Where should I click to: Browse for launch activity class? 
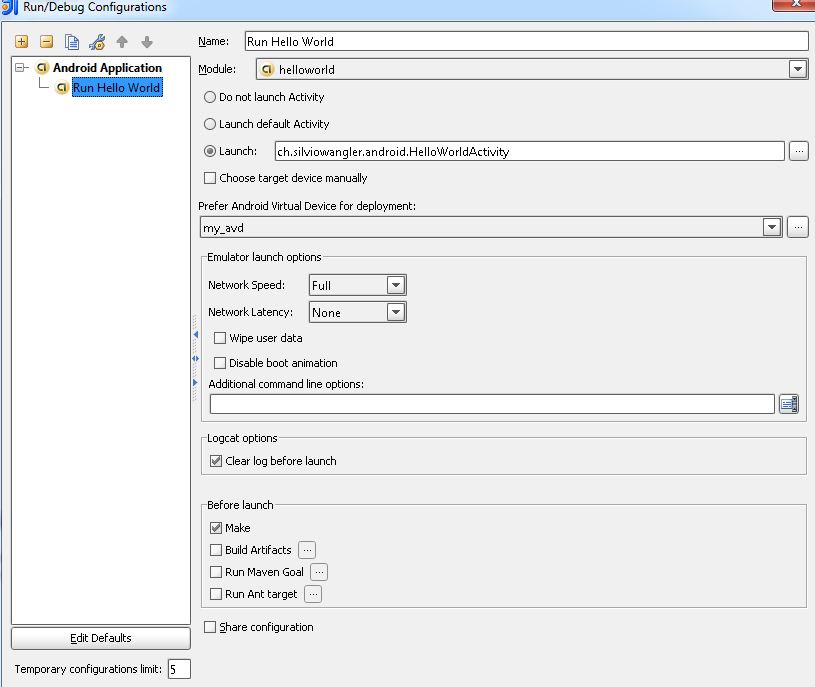[x=799, y=151]
